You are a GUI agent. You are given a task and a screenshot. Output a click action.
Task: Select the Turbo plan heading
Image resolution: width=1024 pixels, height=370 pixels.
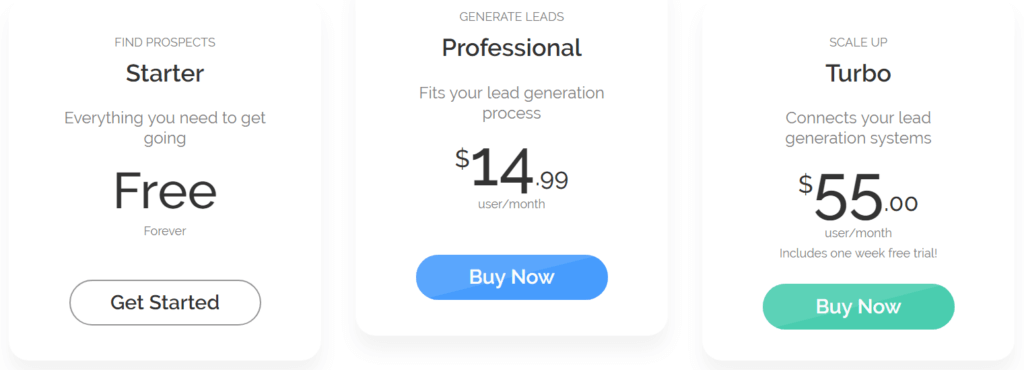click(x=858, y=73)
